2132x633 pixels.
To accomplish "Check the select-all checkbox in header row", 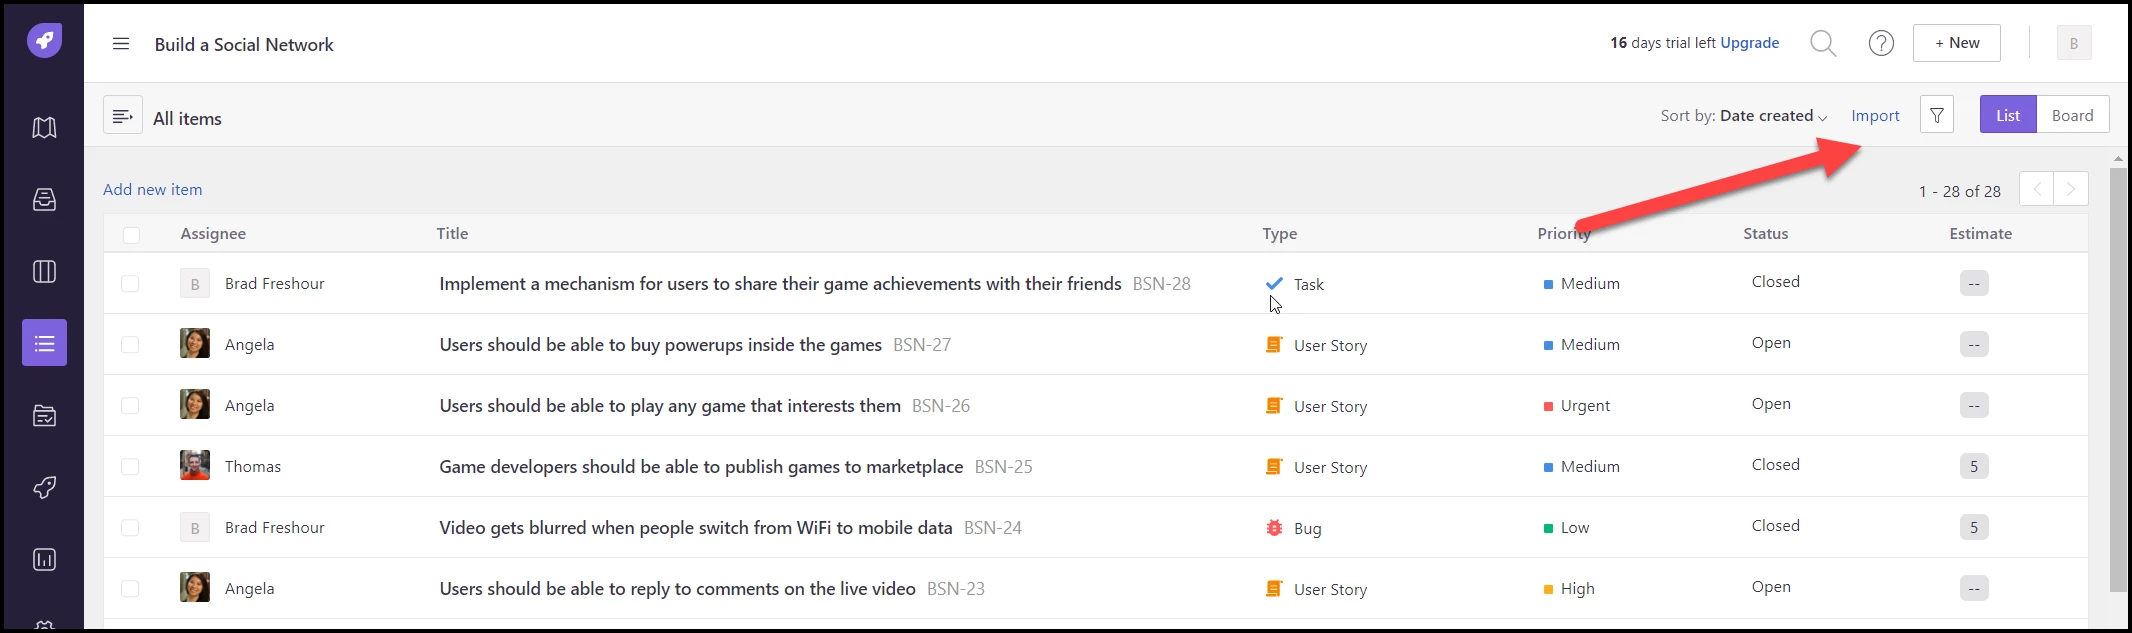I will 131,235.
